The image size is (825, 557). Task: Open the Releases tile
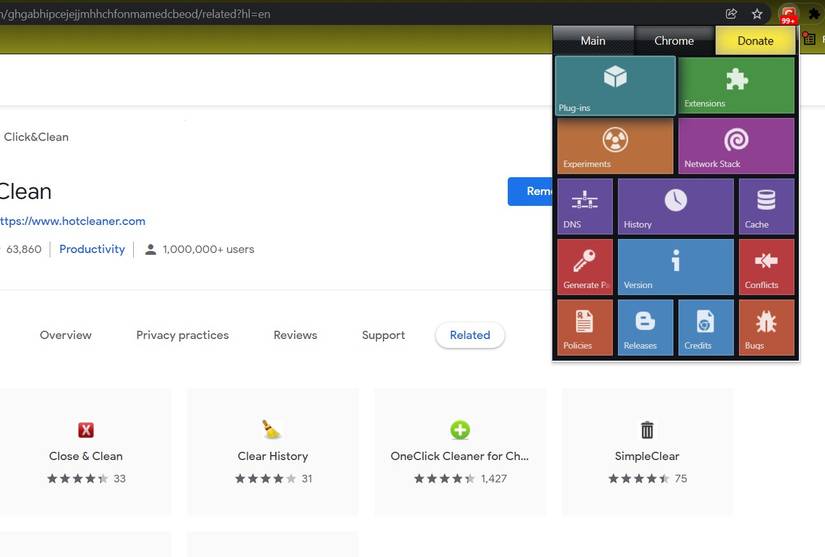646,327
